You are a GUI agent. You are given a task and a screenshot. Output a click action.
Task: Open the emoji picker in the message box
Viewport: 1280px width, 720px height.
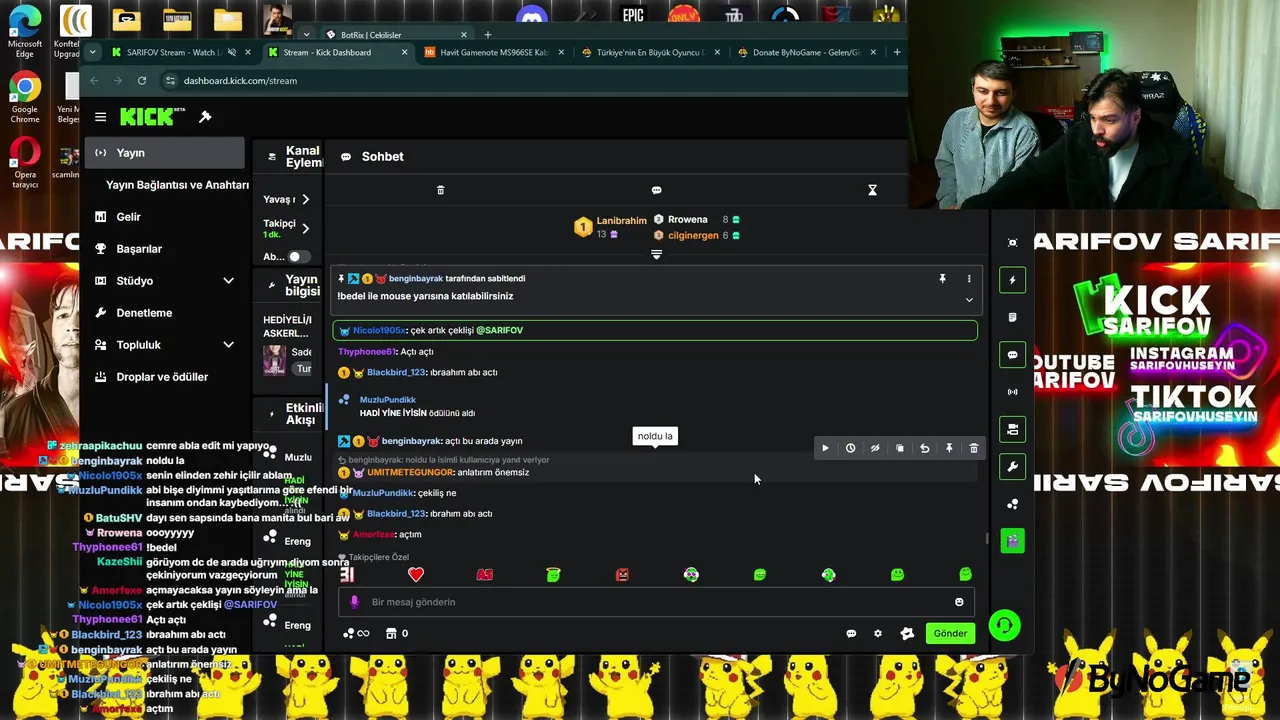coord(959,602)
